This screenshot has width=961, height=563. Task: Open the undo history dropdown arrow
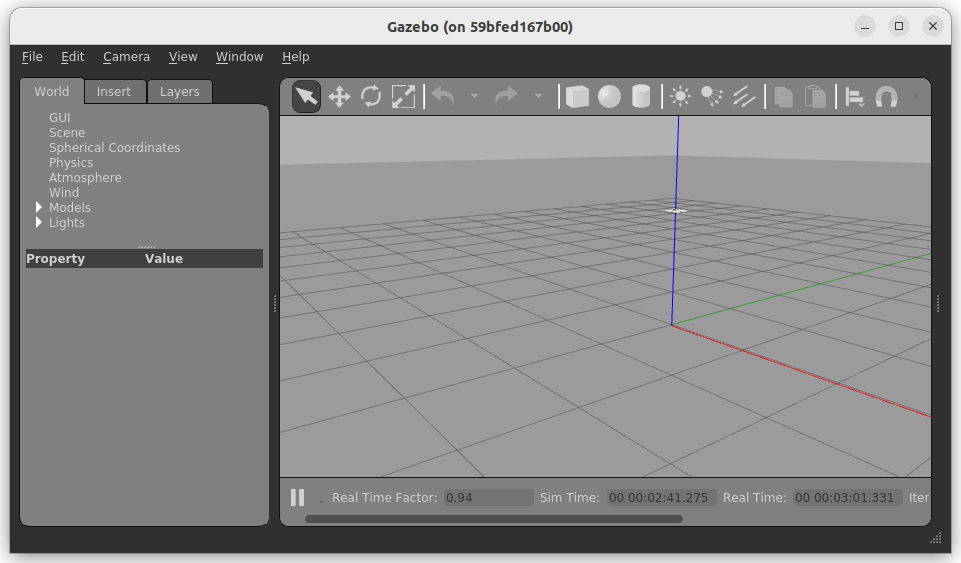coord(474,97)
